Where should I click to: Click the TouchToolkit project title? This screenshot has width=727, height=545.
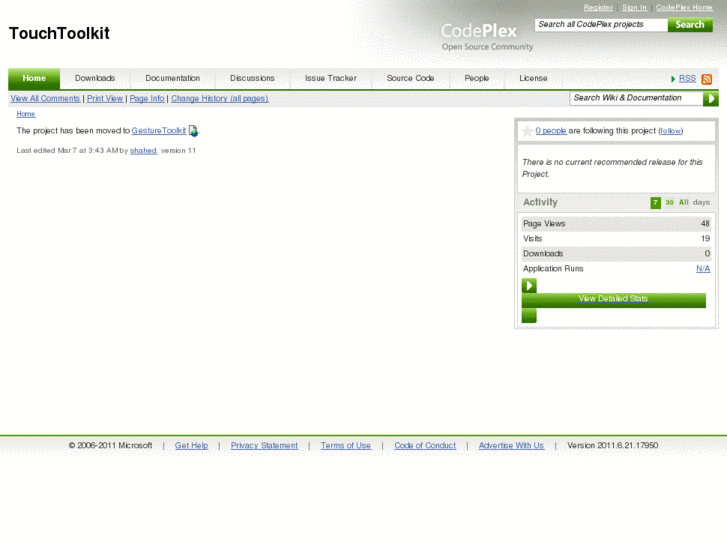point(59,33)
